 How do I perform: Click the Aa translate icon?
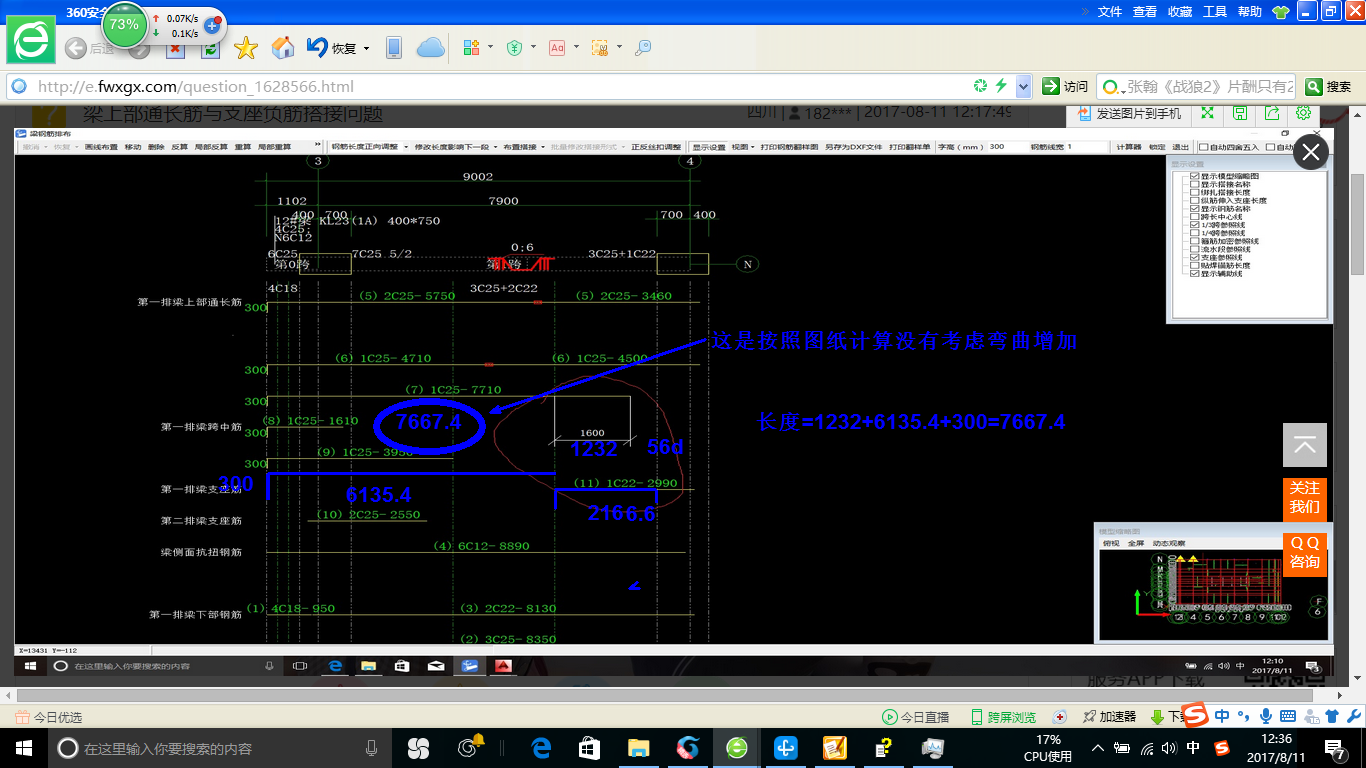(557, 47)
